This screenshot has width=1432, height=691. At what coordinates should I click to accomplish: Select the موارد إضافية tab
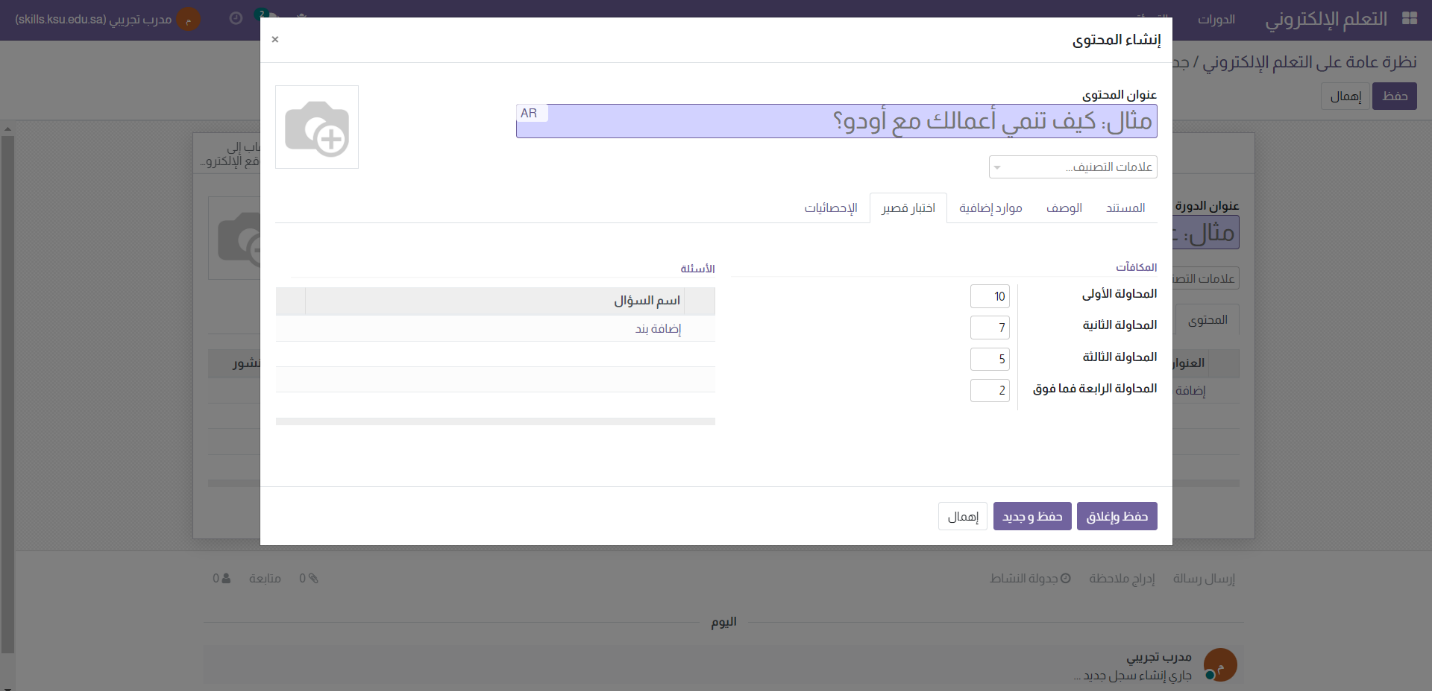point(990,208)
